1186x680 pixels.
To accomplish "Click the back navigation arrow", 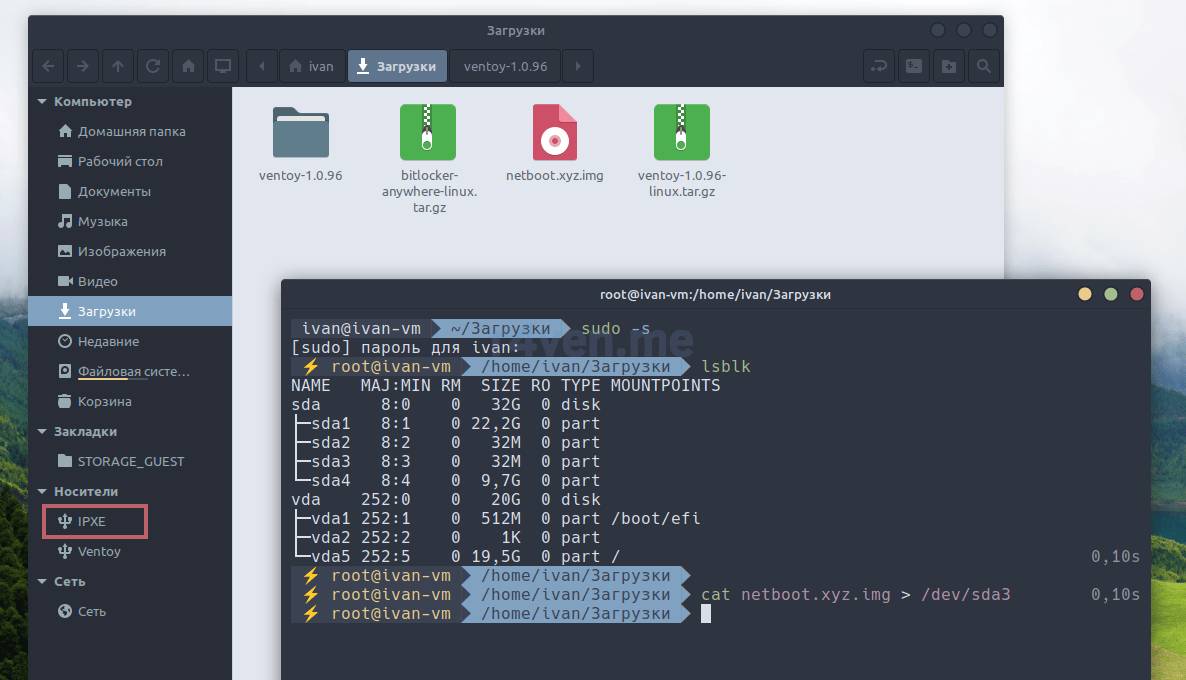I will [49, 66].
